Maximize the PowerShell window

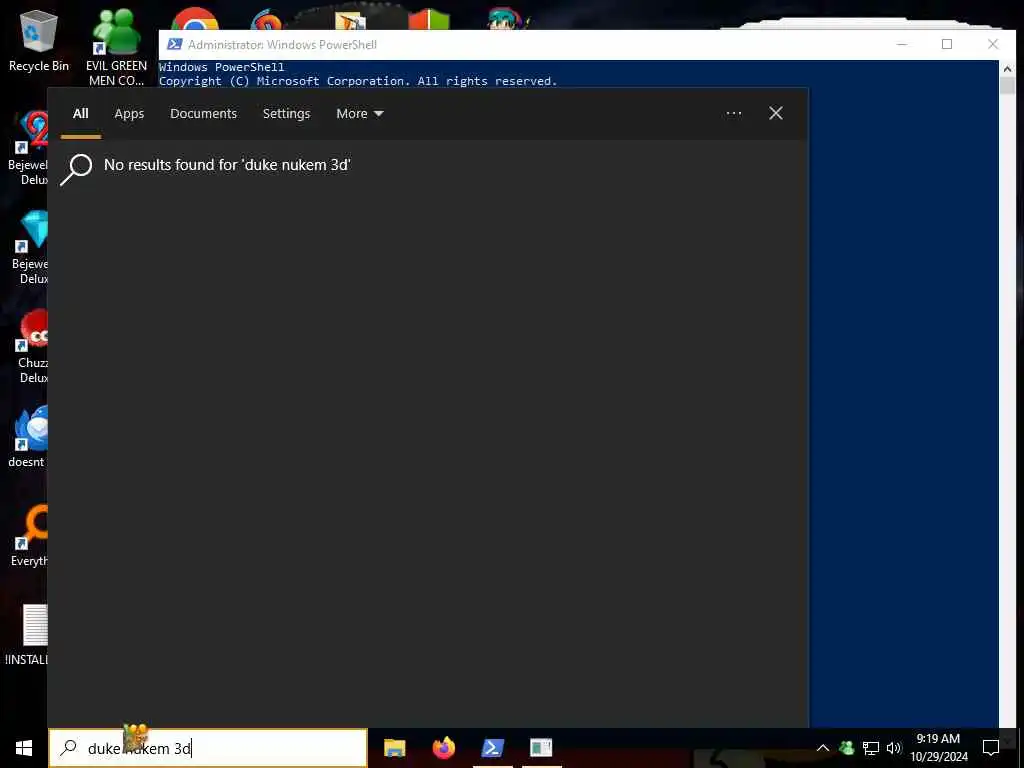click(947, 44)
